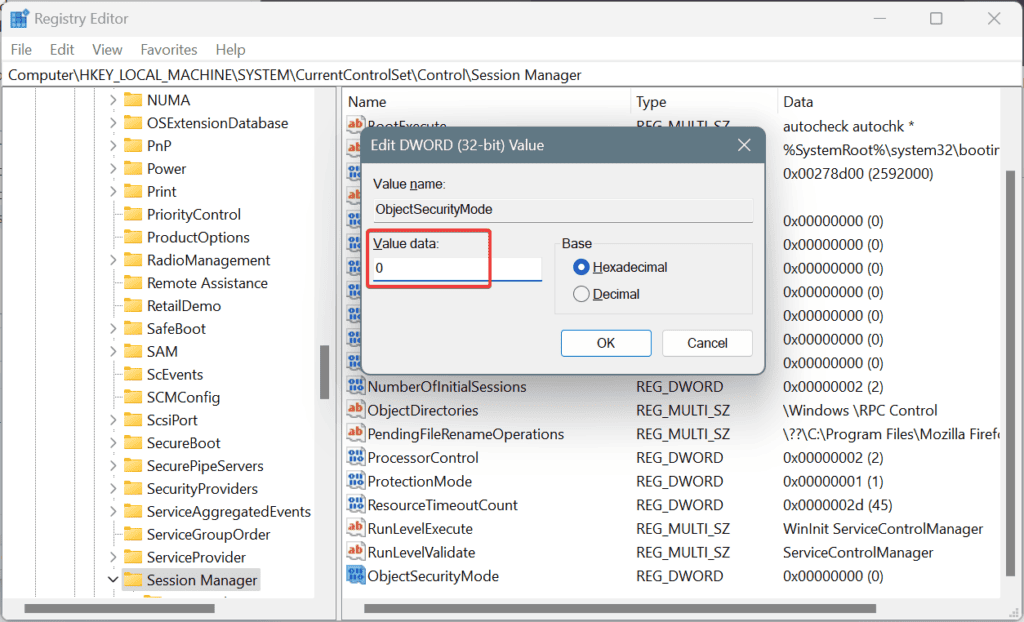
Task: Click the PendingFileRenameOperations string icon
Action: pos(356,433)
